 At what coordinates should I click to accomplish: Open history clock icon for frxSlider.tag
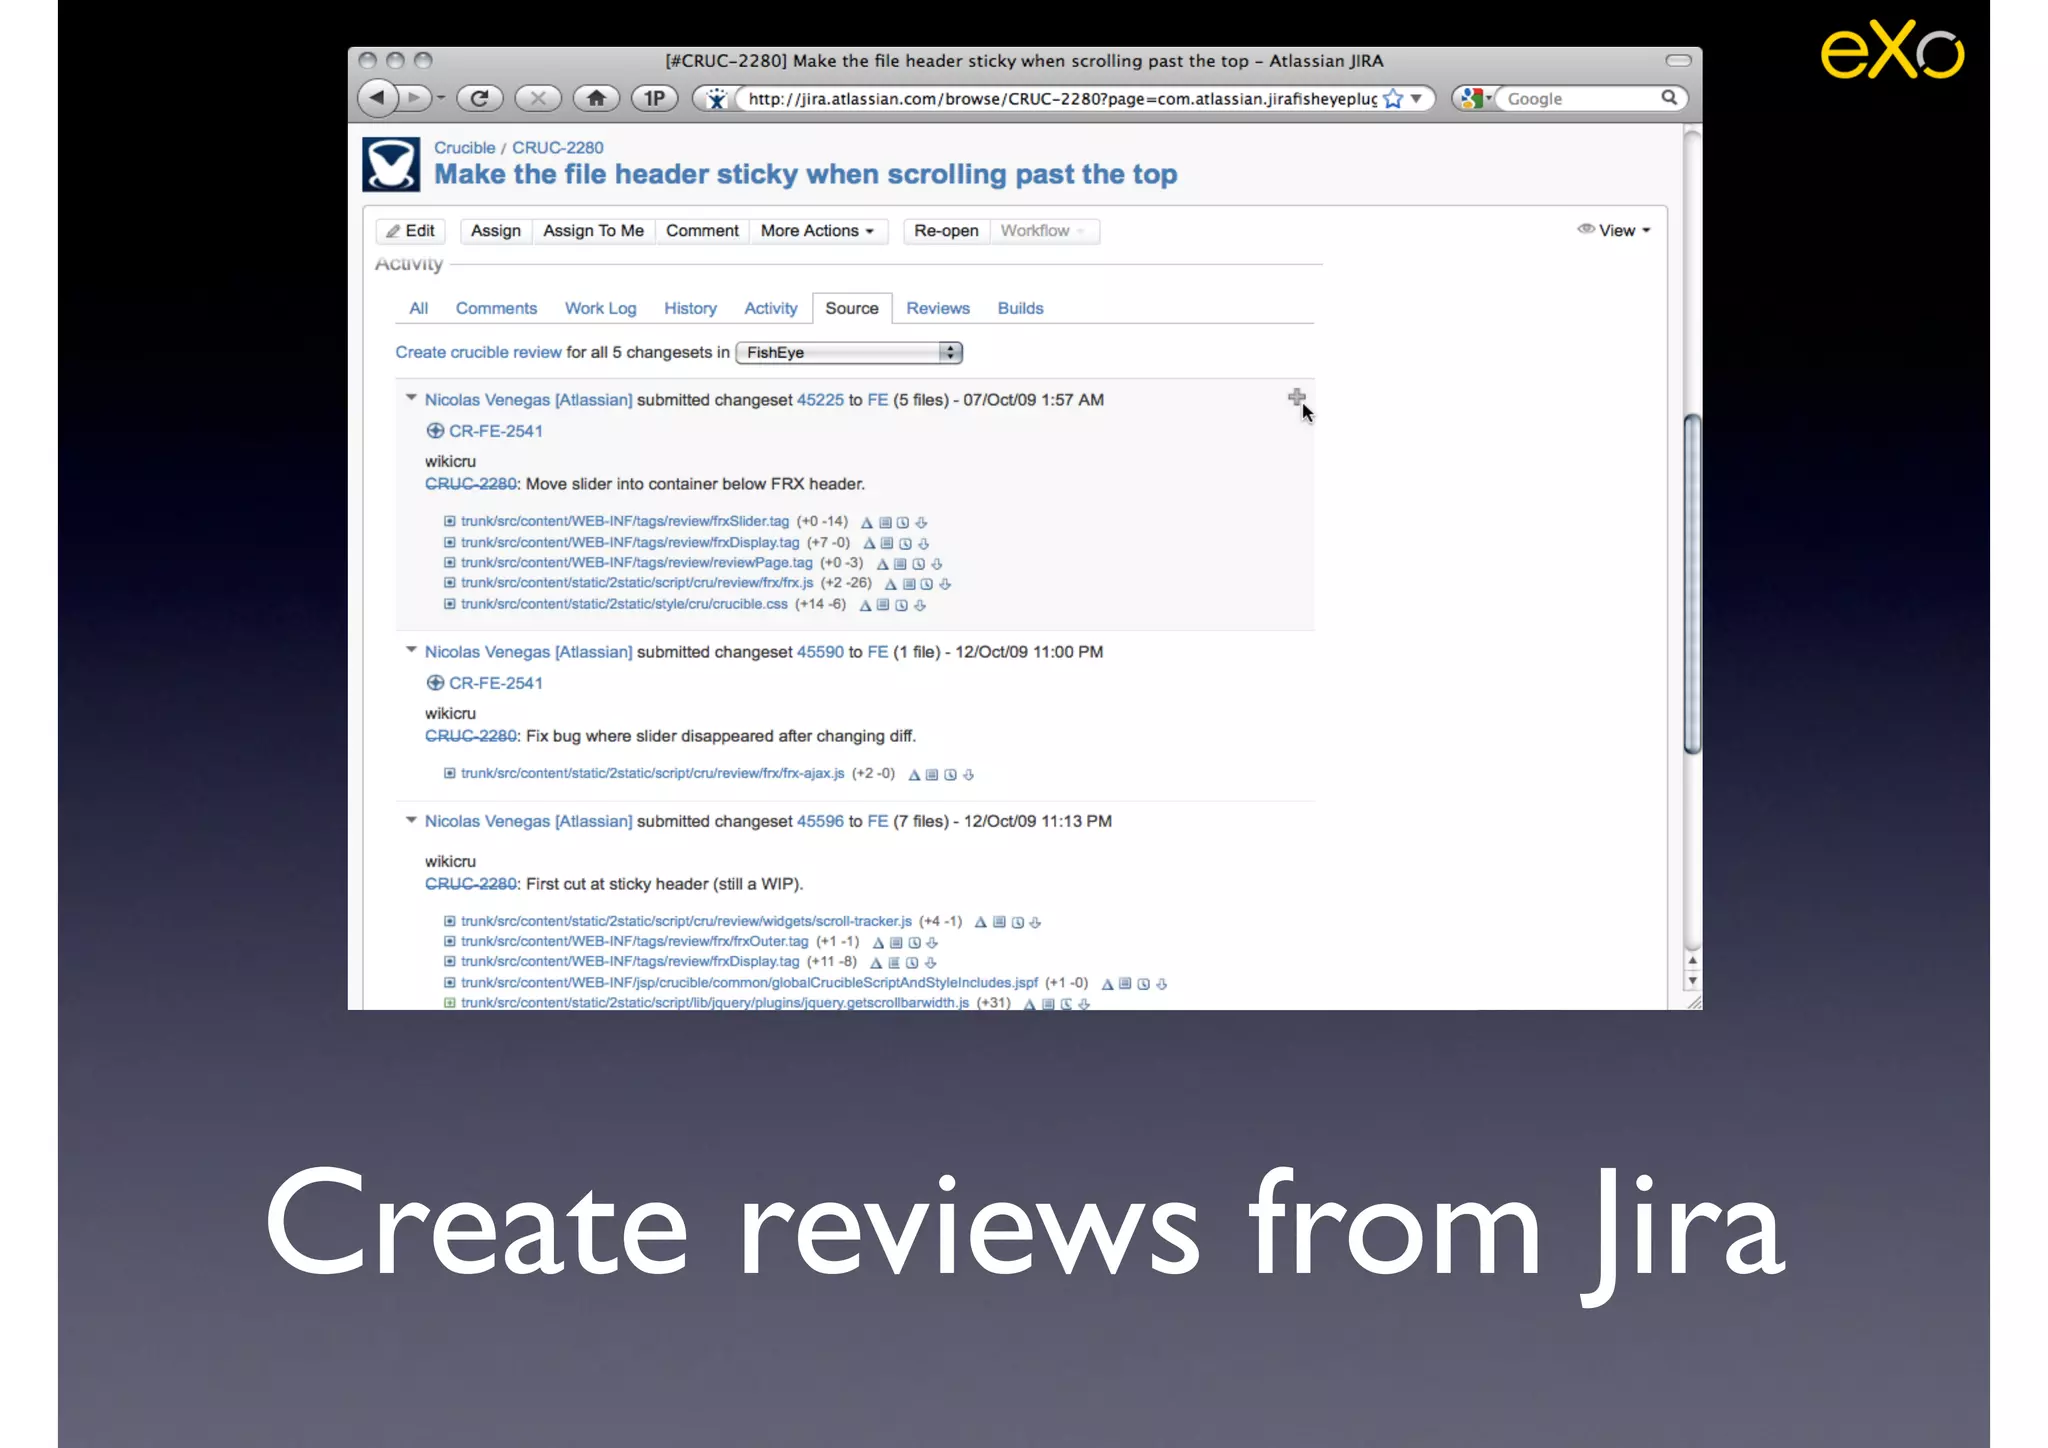point(903,522)
